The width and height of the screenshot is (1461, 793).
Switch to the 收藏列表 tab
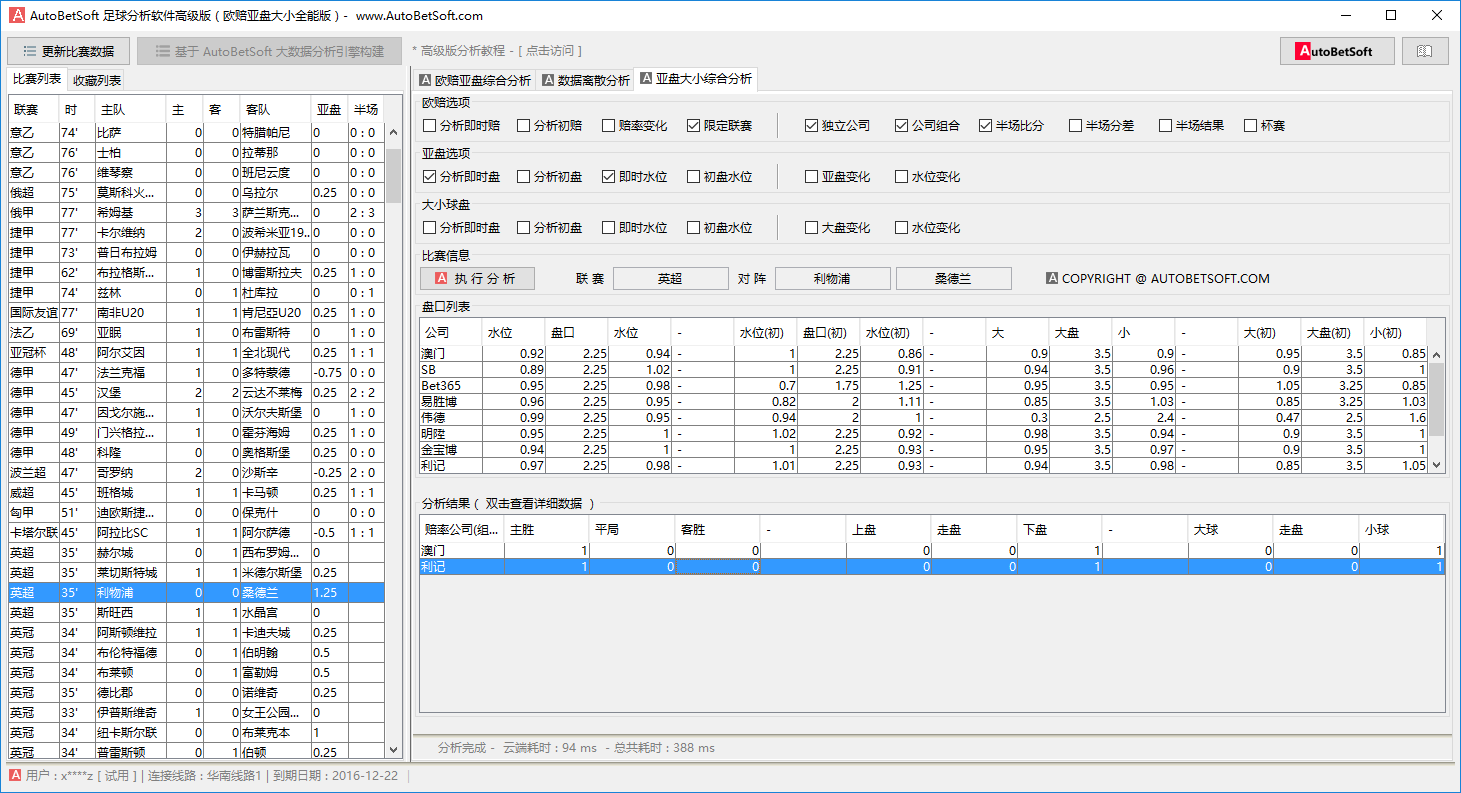tap(97, 80)
